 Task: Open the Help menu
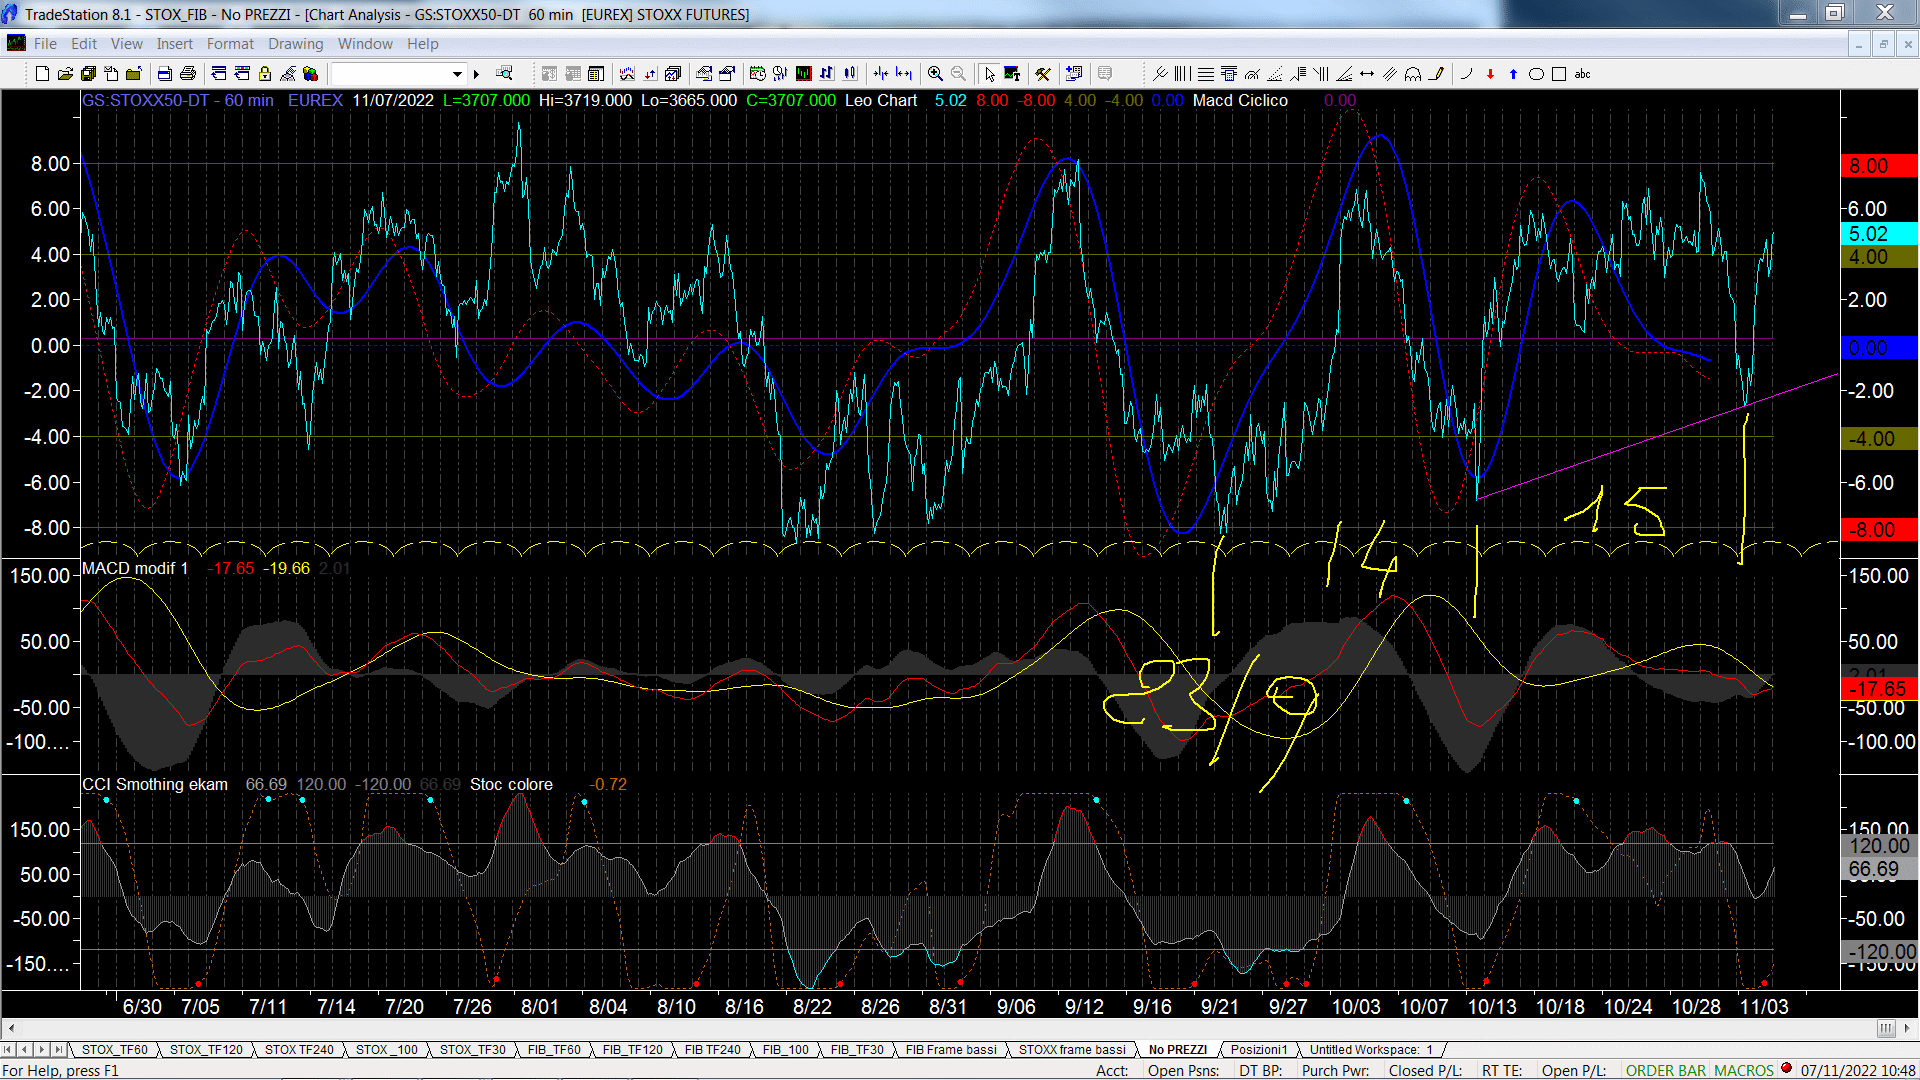click(x=422, y=44)
